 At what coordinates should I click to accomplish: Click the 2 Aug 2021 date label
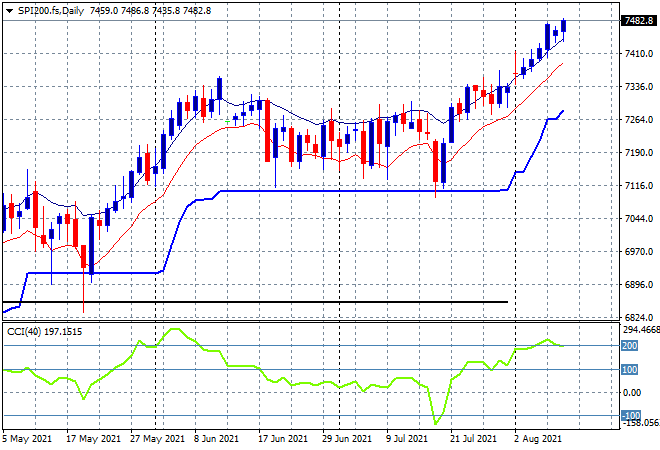538,439
